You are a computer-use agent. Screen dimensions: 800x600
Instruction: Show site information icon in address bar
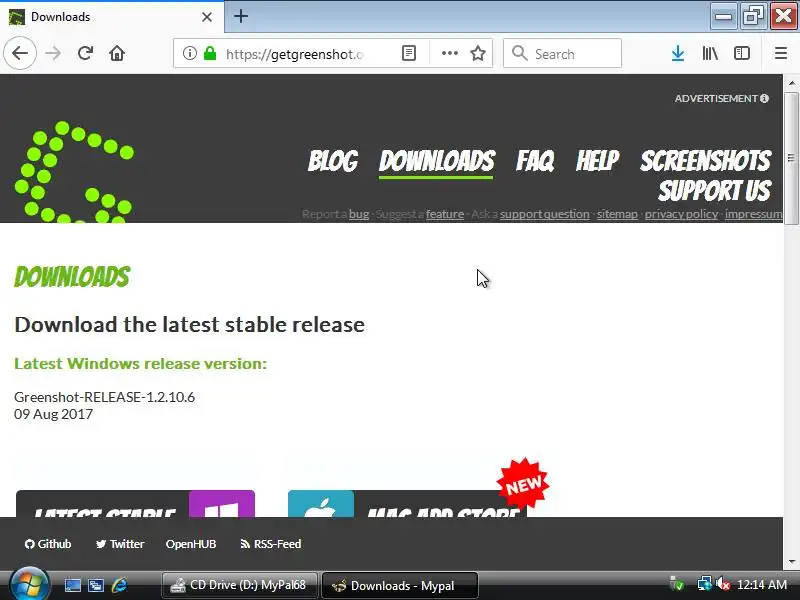click(x=189, y=53)
